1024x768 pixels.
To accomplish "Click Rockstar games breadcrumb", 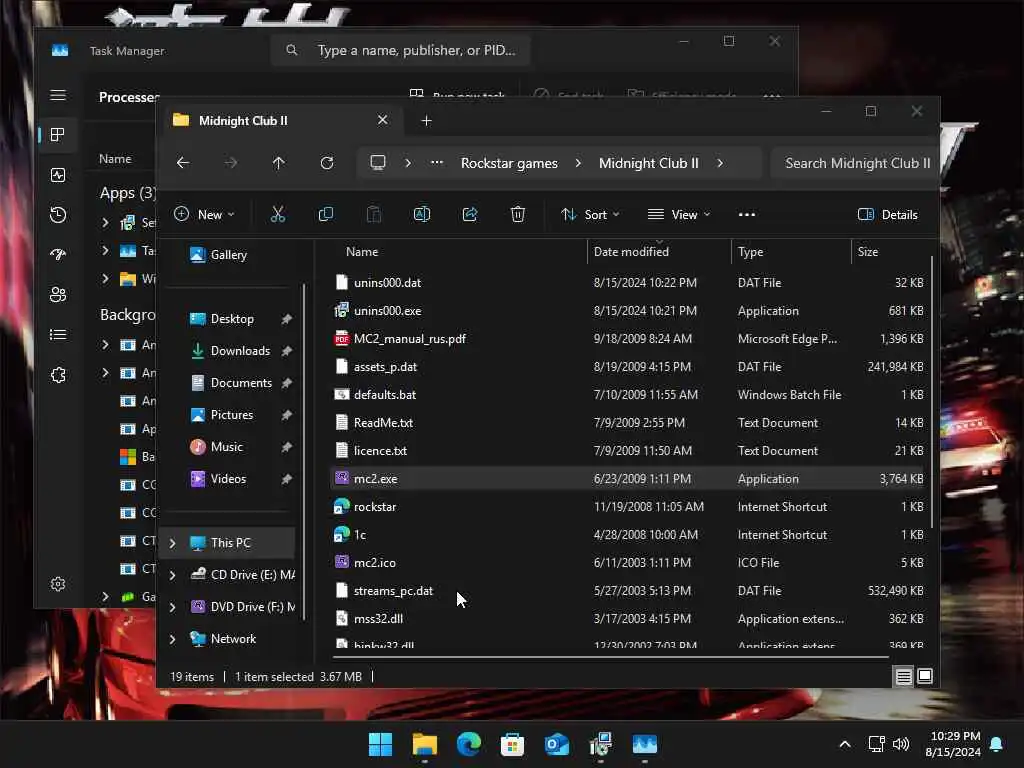I will pyautogui.click(x=509, y=163).
